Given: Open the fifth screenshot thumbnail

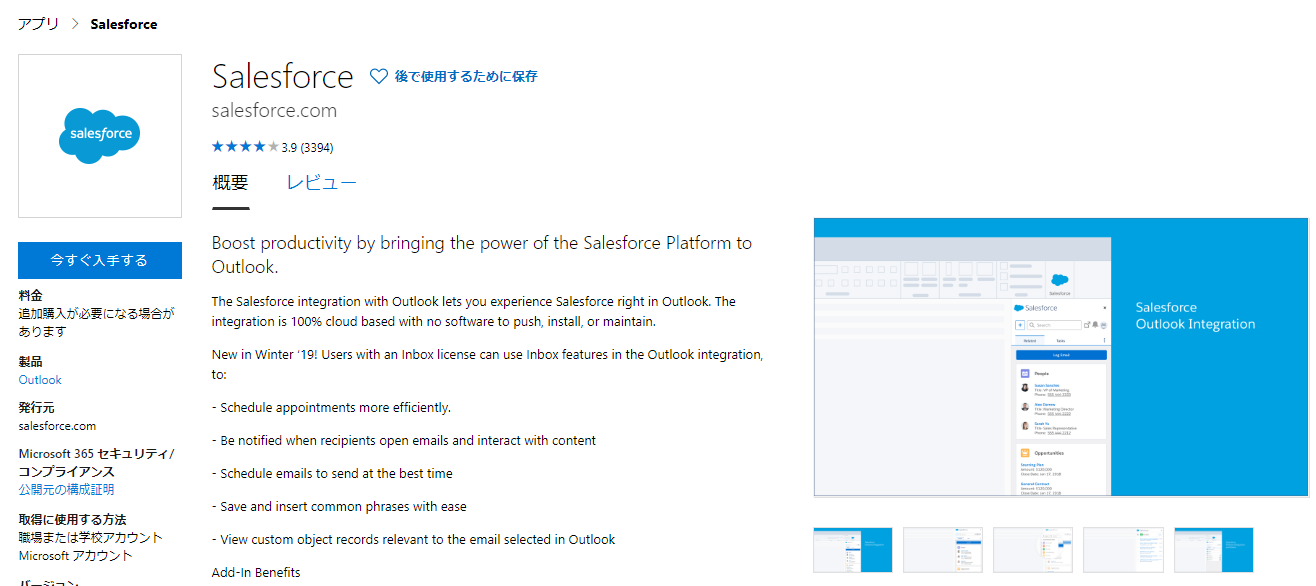Looking at the screenshot, I should click(1213, 550).
